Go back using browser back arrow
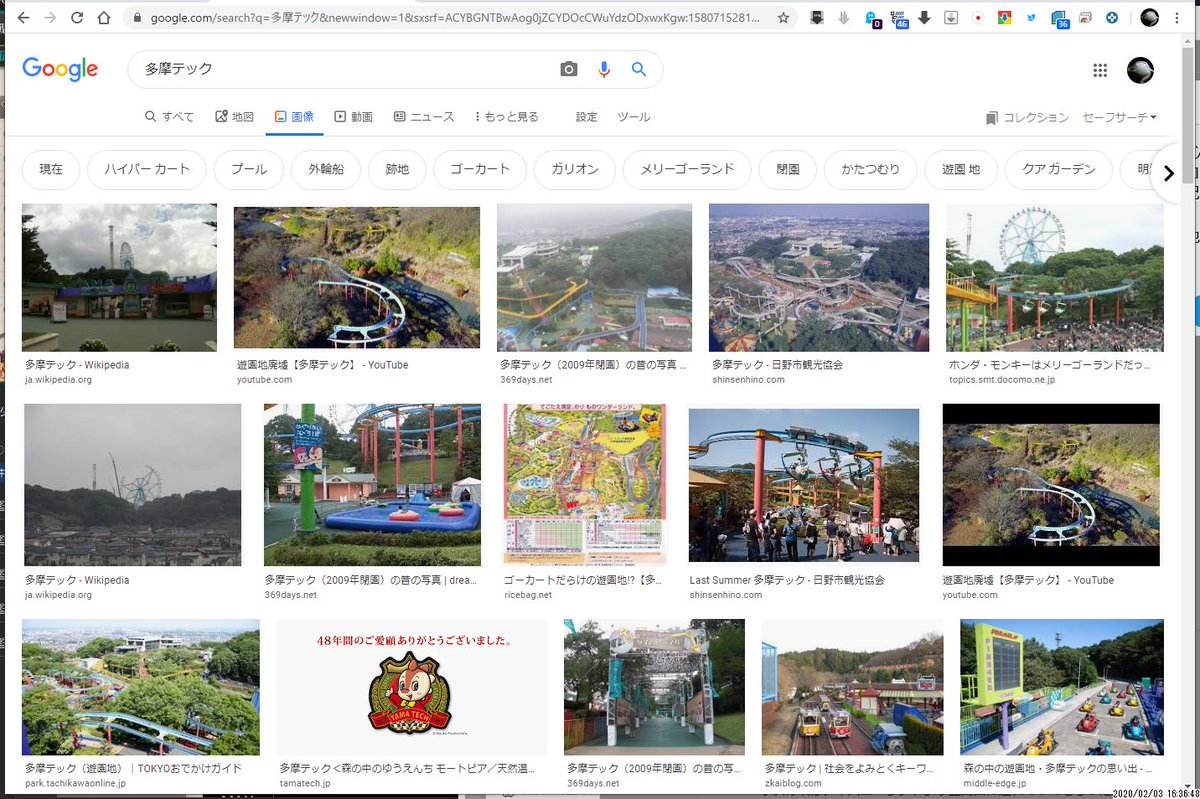 (x=23, y=18)
